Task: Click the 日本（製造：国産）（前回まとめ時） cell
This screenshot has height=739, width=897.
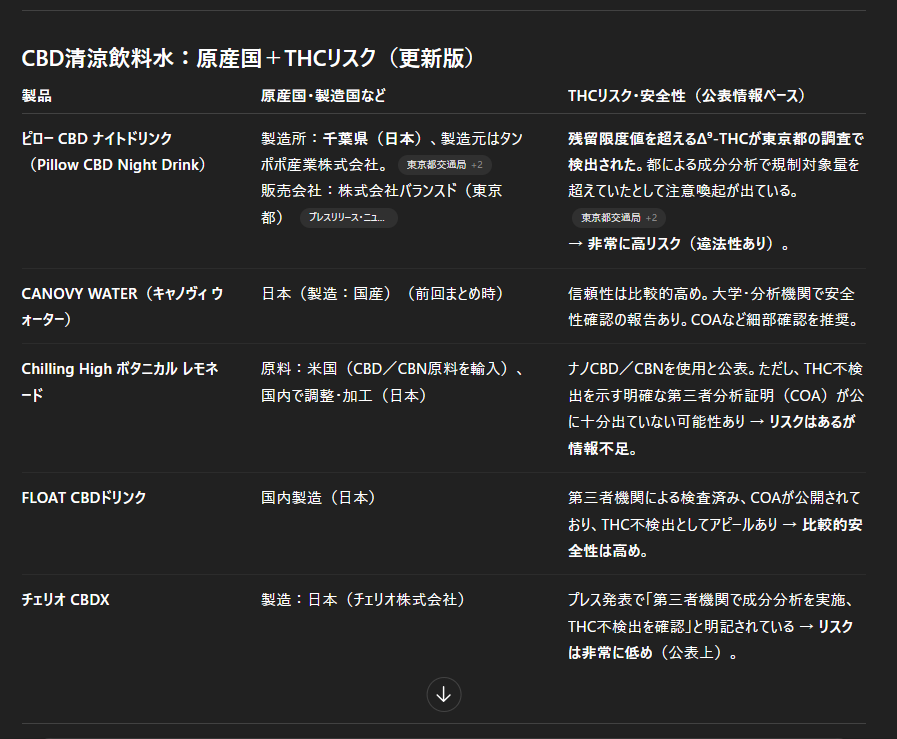Action: pos(382,293)
